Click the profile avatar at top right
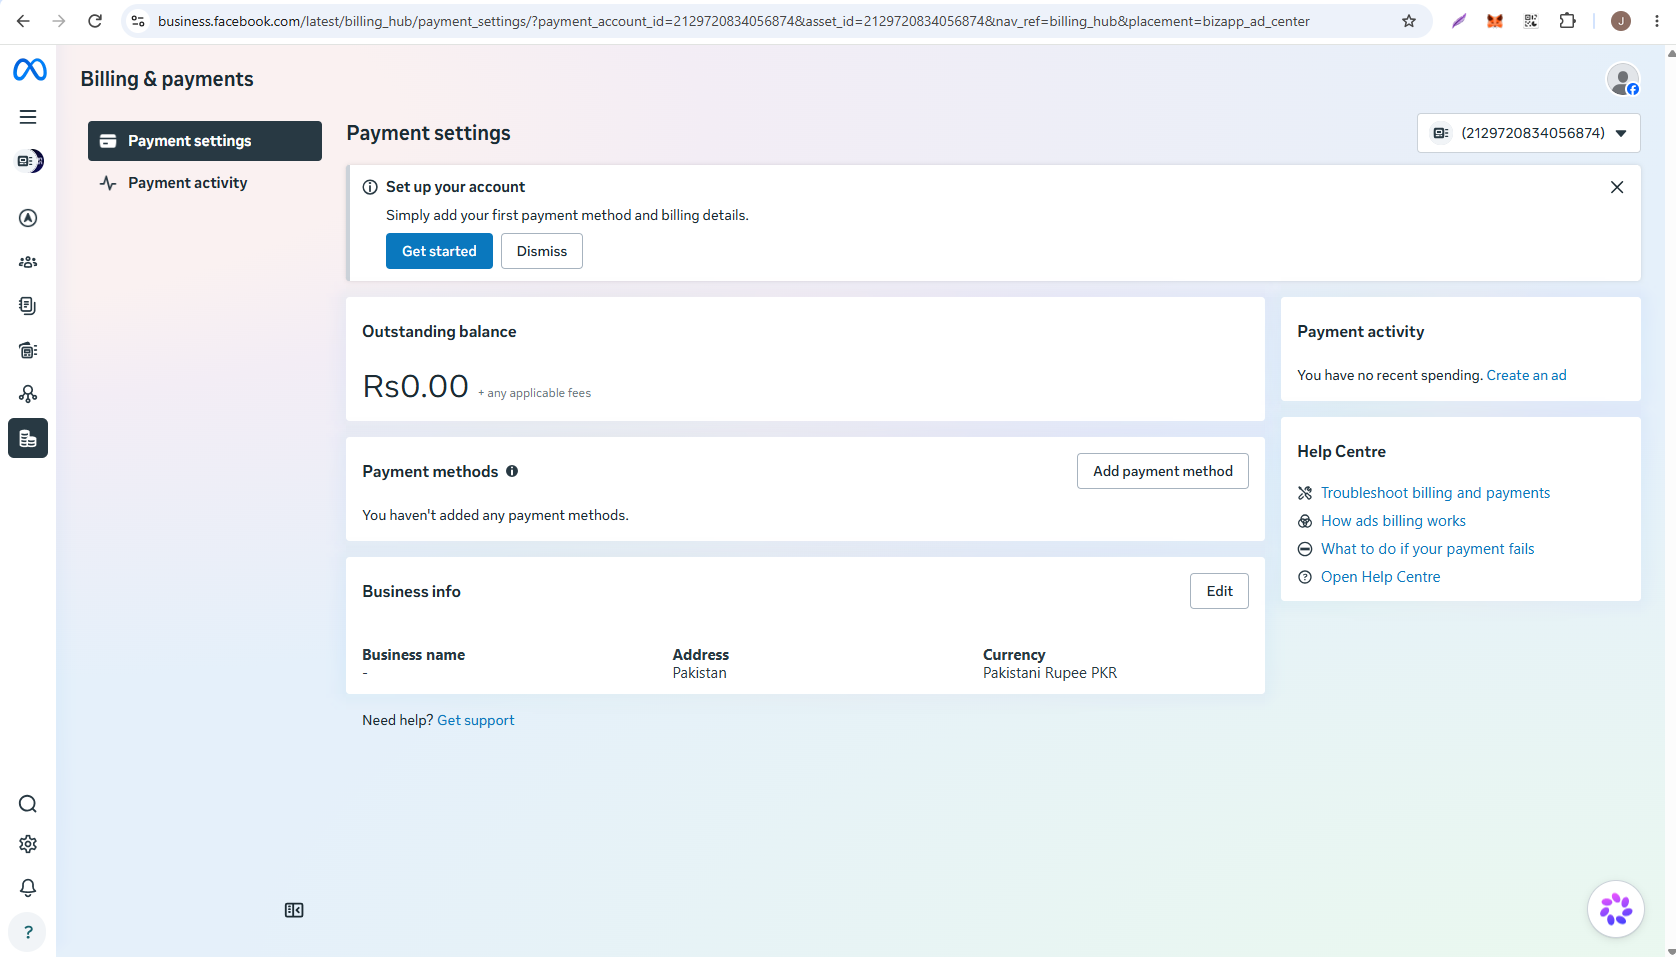The width and height of the screenshot is (1676, 957). coord(1623,79)
